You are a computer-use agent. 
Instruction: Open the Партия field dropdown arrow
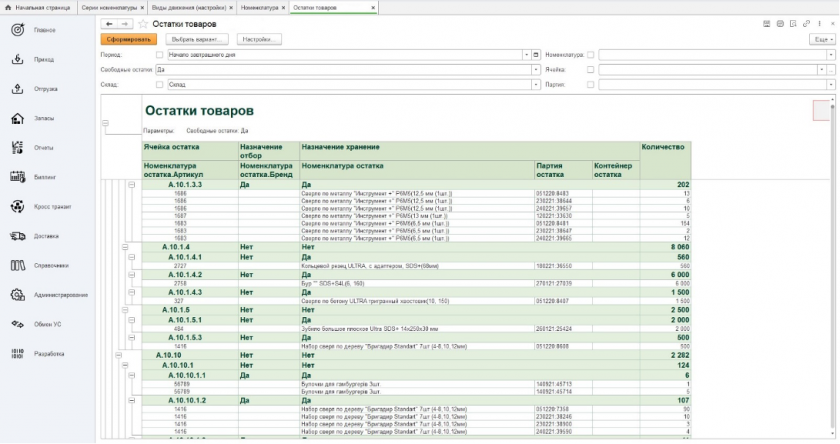click(x=831, y=85)
